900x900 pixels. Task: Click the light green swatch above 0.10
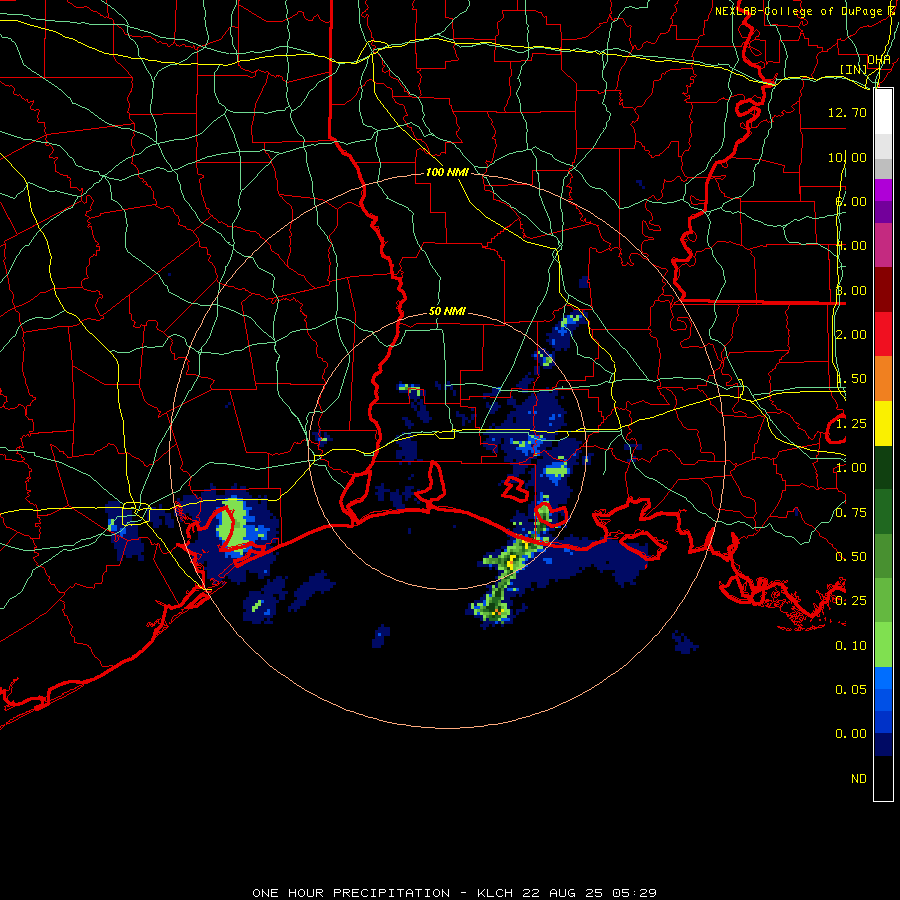[883, 645]
